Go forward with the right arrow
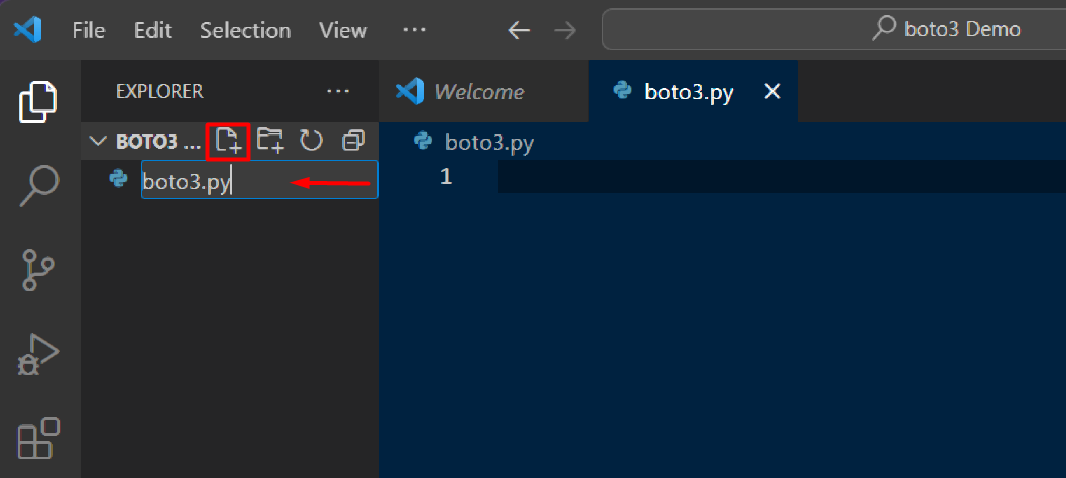The image size is (1066, 478). click(564, 30)
